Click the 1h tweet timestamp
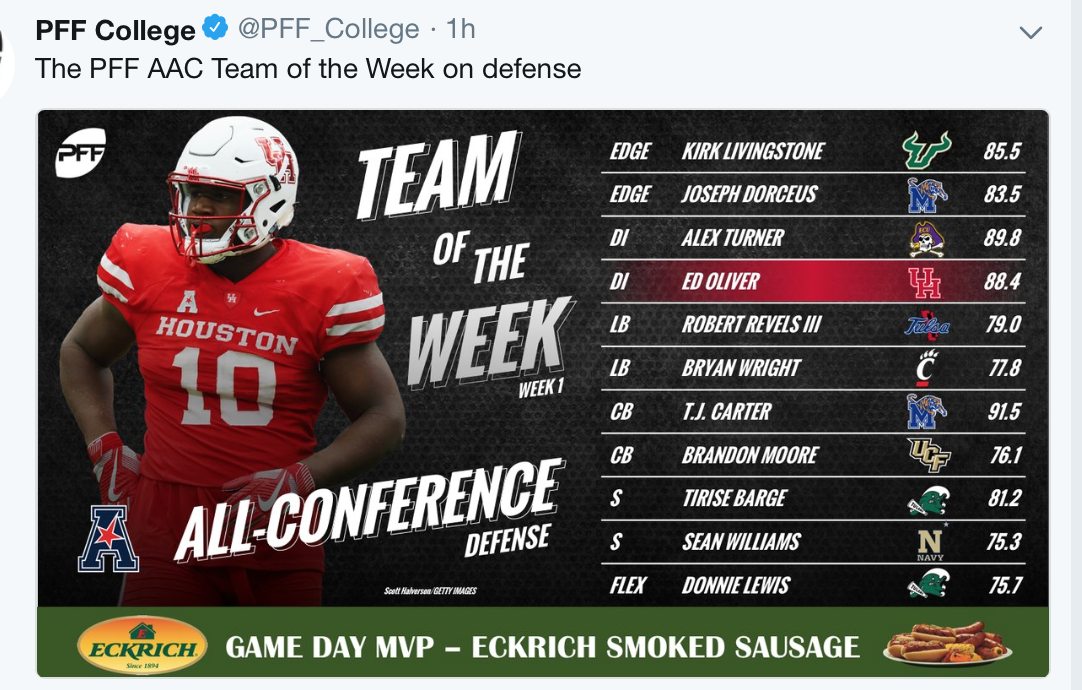The height and width of the screenshot is (690, 1082). pyautogui.click(x=460, y=29)
